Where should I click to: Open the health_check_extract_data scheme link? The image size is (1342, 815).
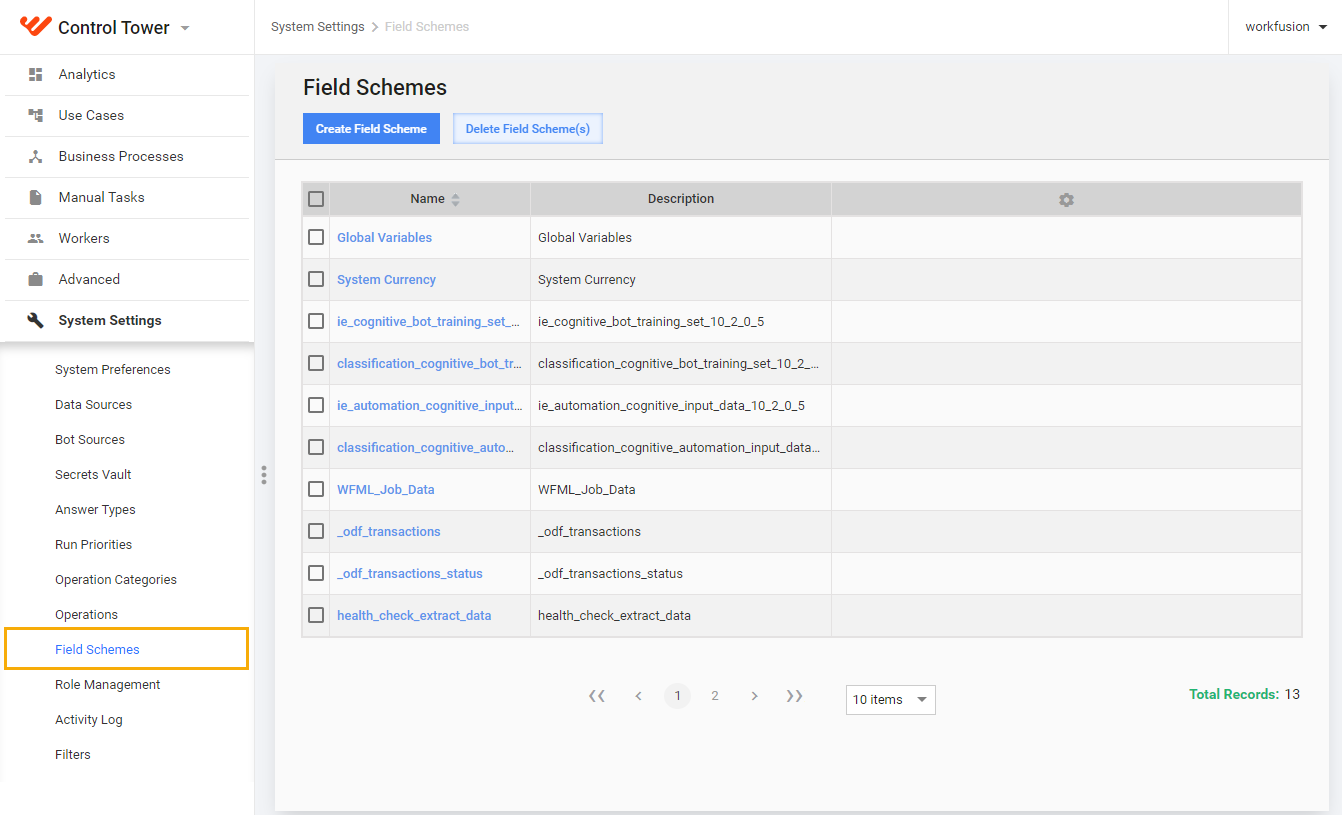[x=414, y=616]
